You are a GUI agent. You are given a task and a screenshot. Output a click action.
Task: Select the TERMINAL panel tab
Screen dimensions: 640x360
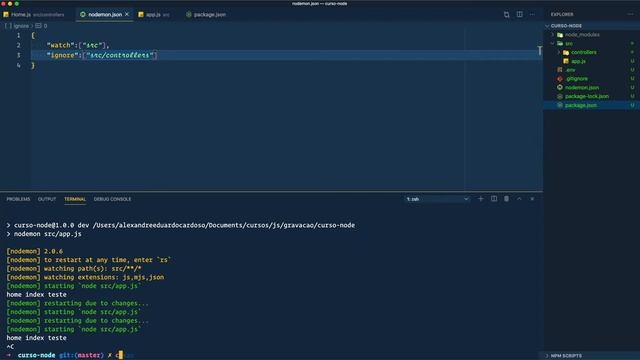(75, 199)
